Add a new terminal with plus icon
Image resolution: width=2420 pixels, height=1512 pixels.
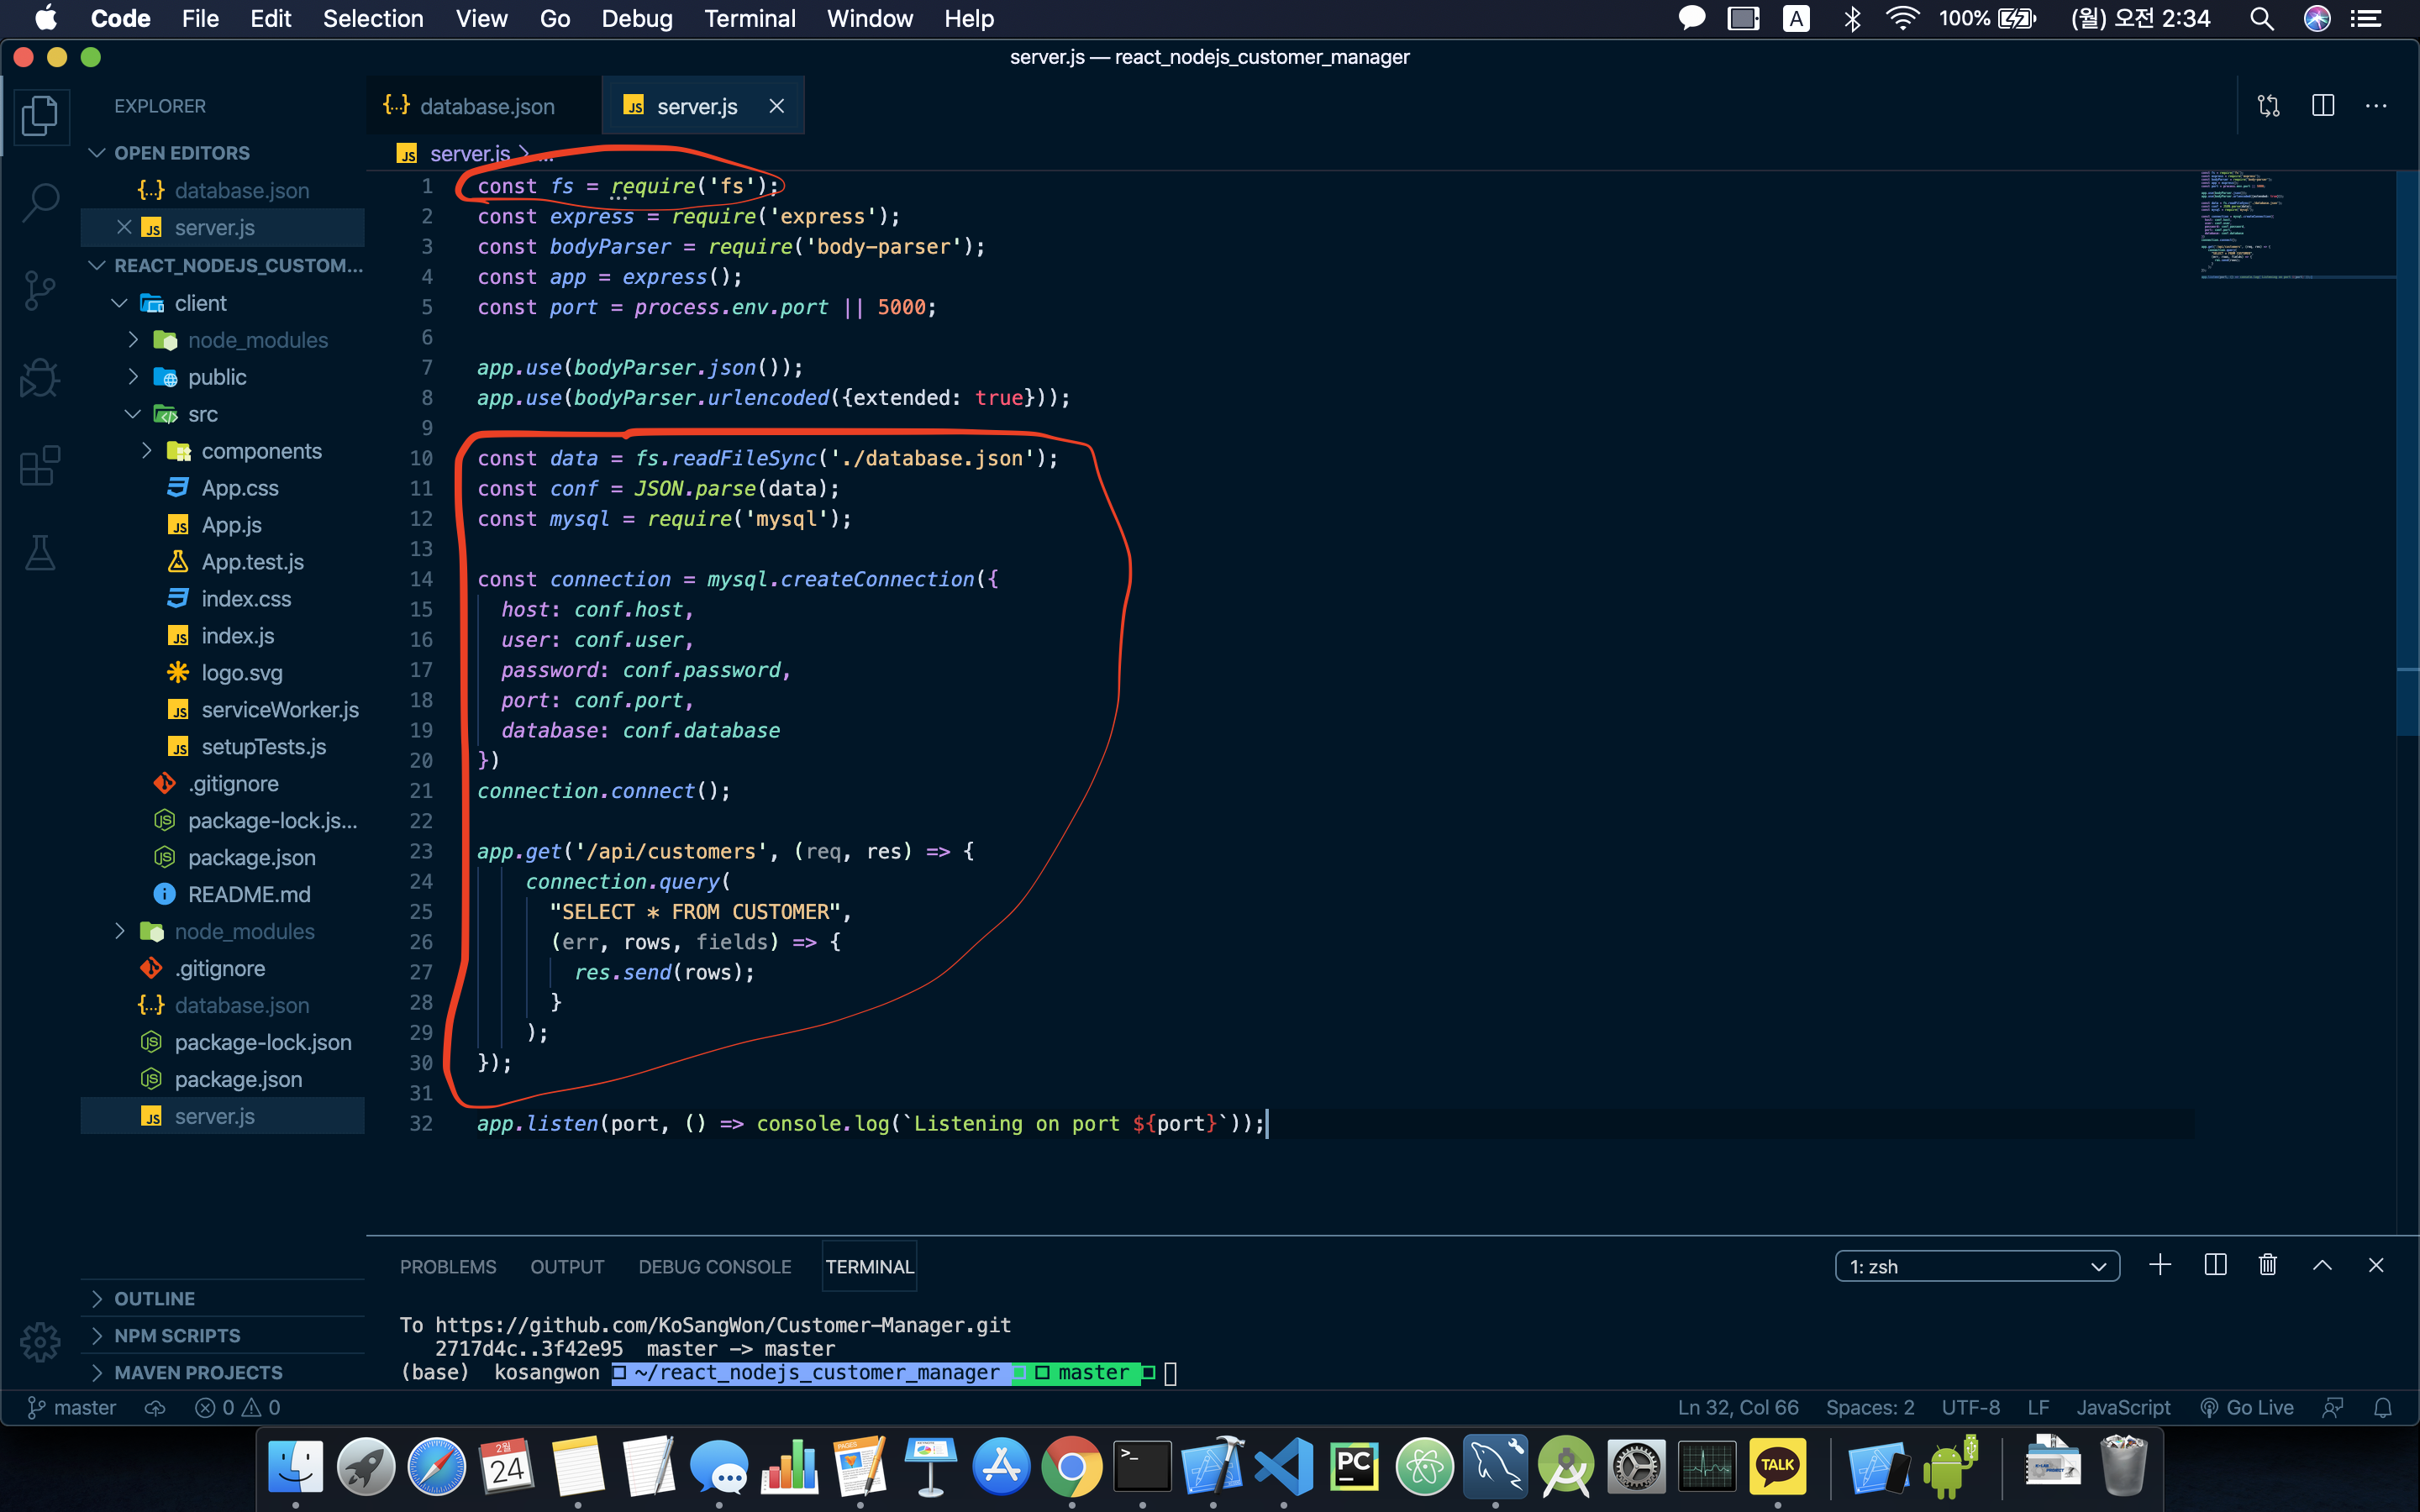2159,1265
